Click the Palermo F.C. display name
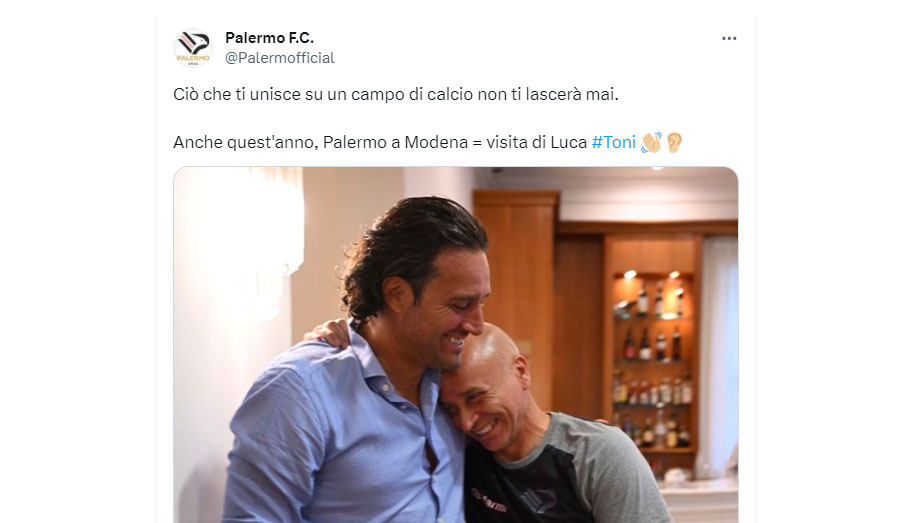This screenshot has width=922, height=523. click(269, 38)
